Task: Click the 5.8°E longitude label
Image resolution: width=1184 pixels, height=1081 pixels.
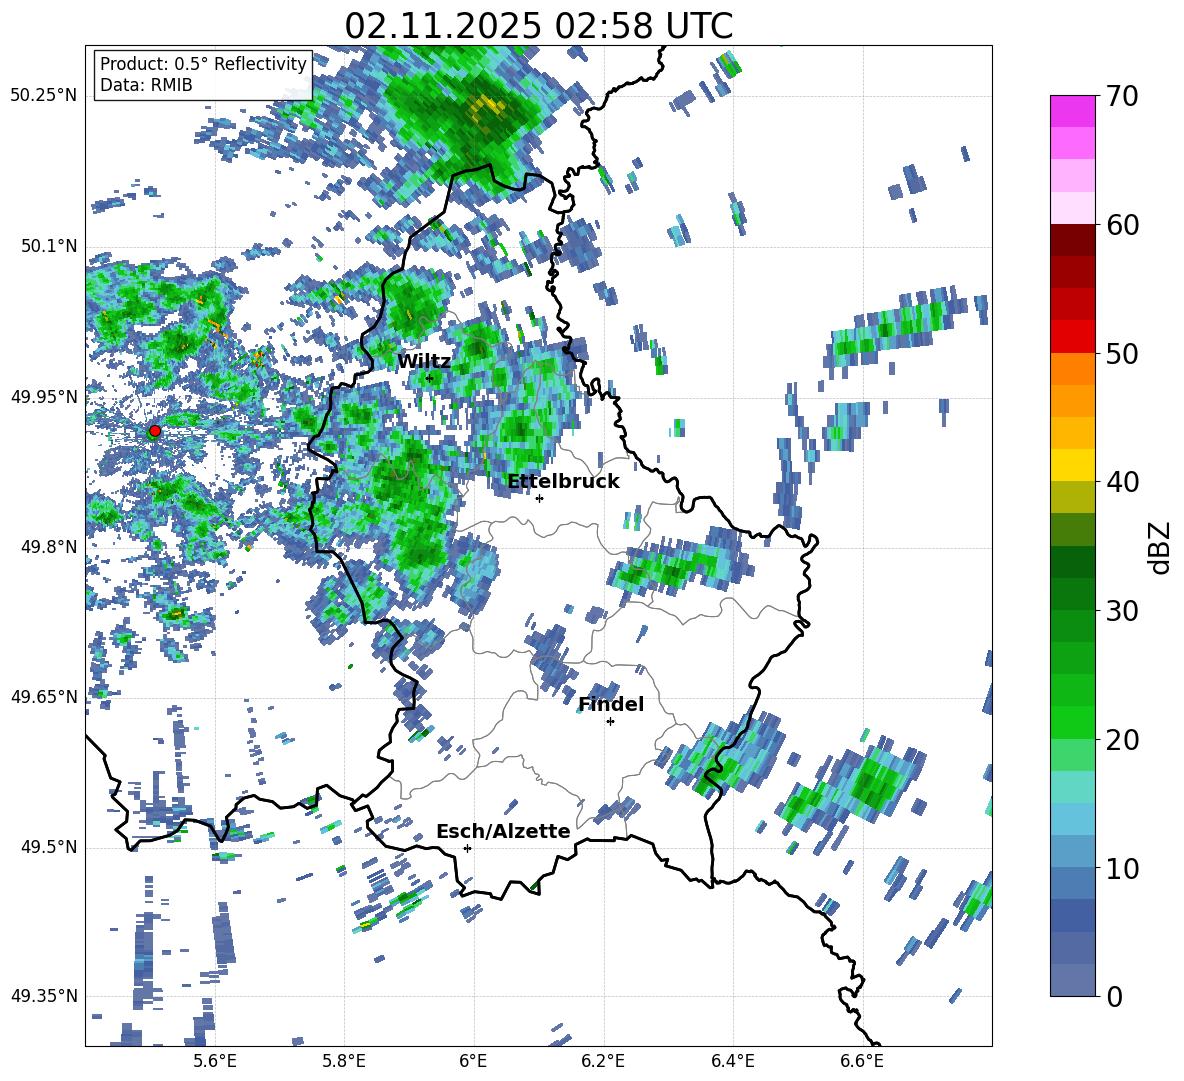Action: (344, 1061)
